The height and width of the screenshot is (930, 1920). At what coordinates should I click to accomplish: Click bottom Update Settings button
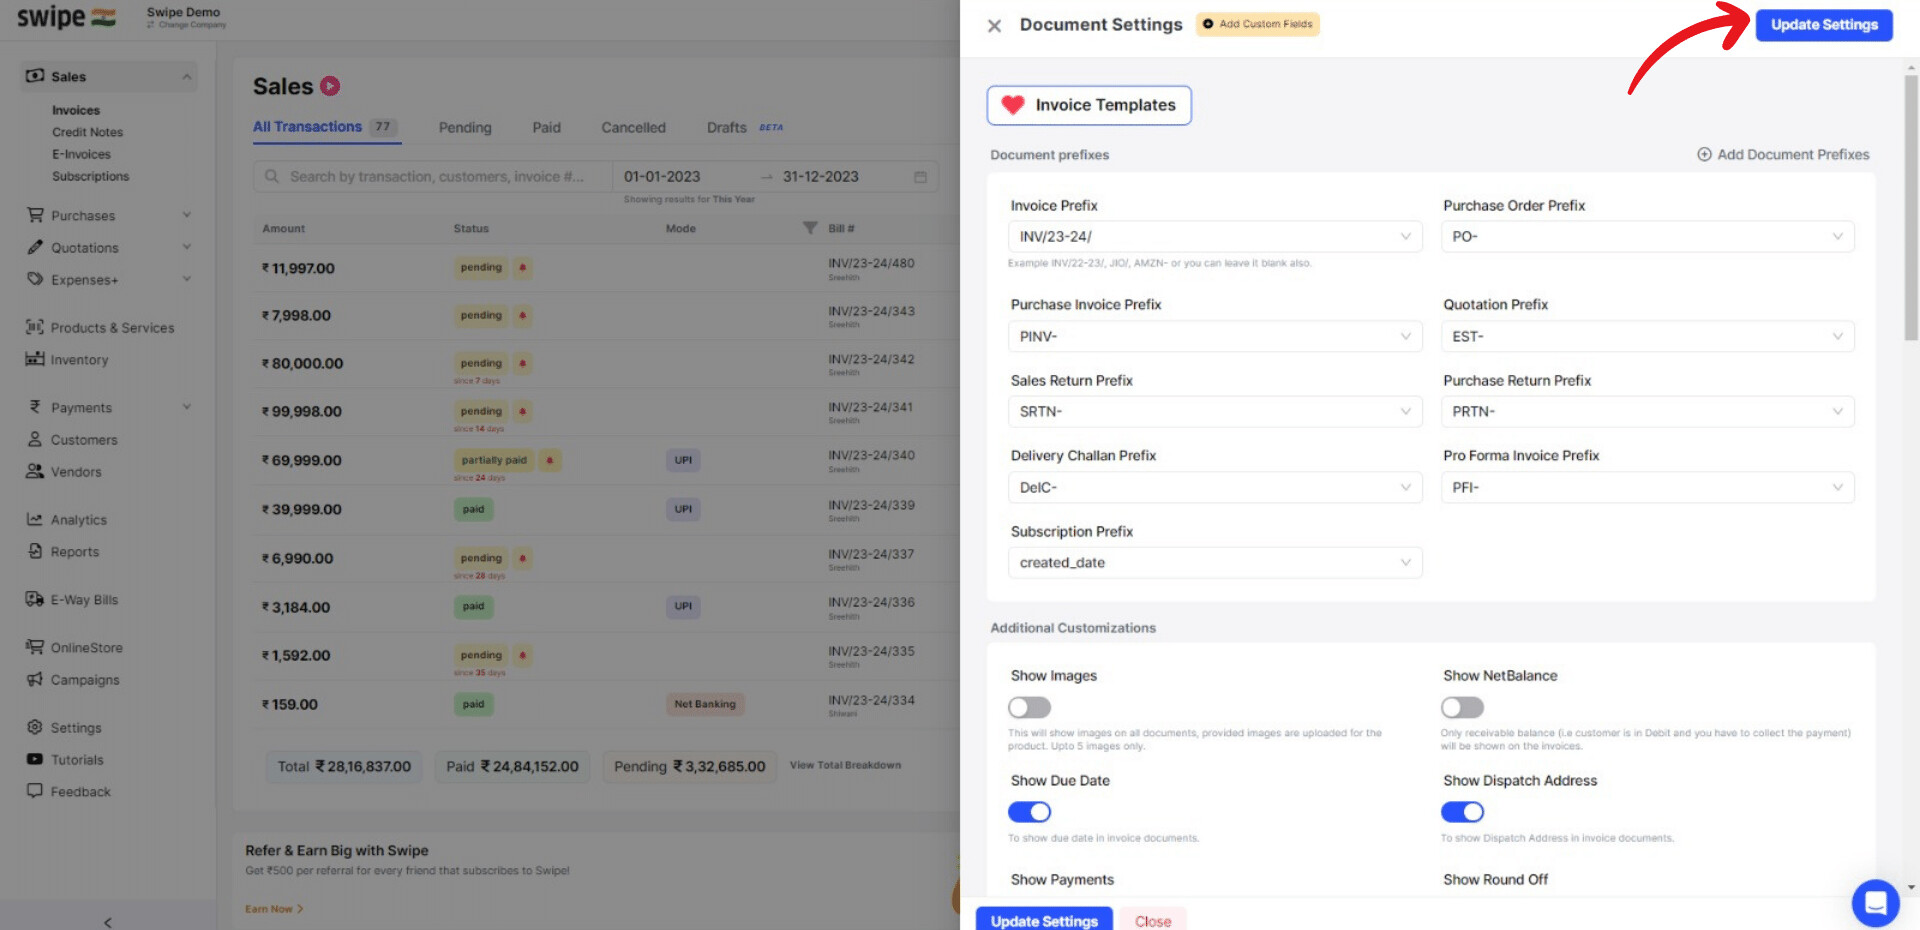coord(1044,919)
